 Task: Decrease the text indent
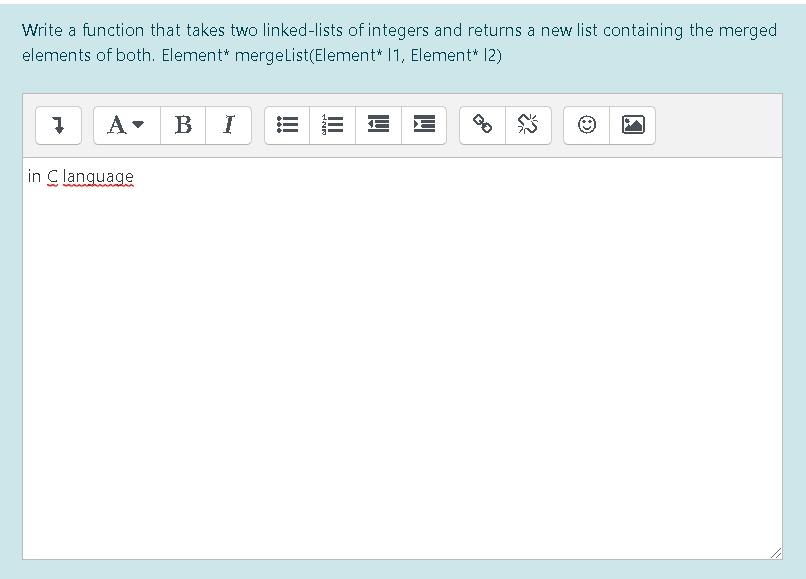[378, 125]
